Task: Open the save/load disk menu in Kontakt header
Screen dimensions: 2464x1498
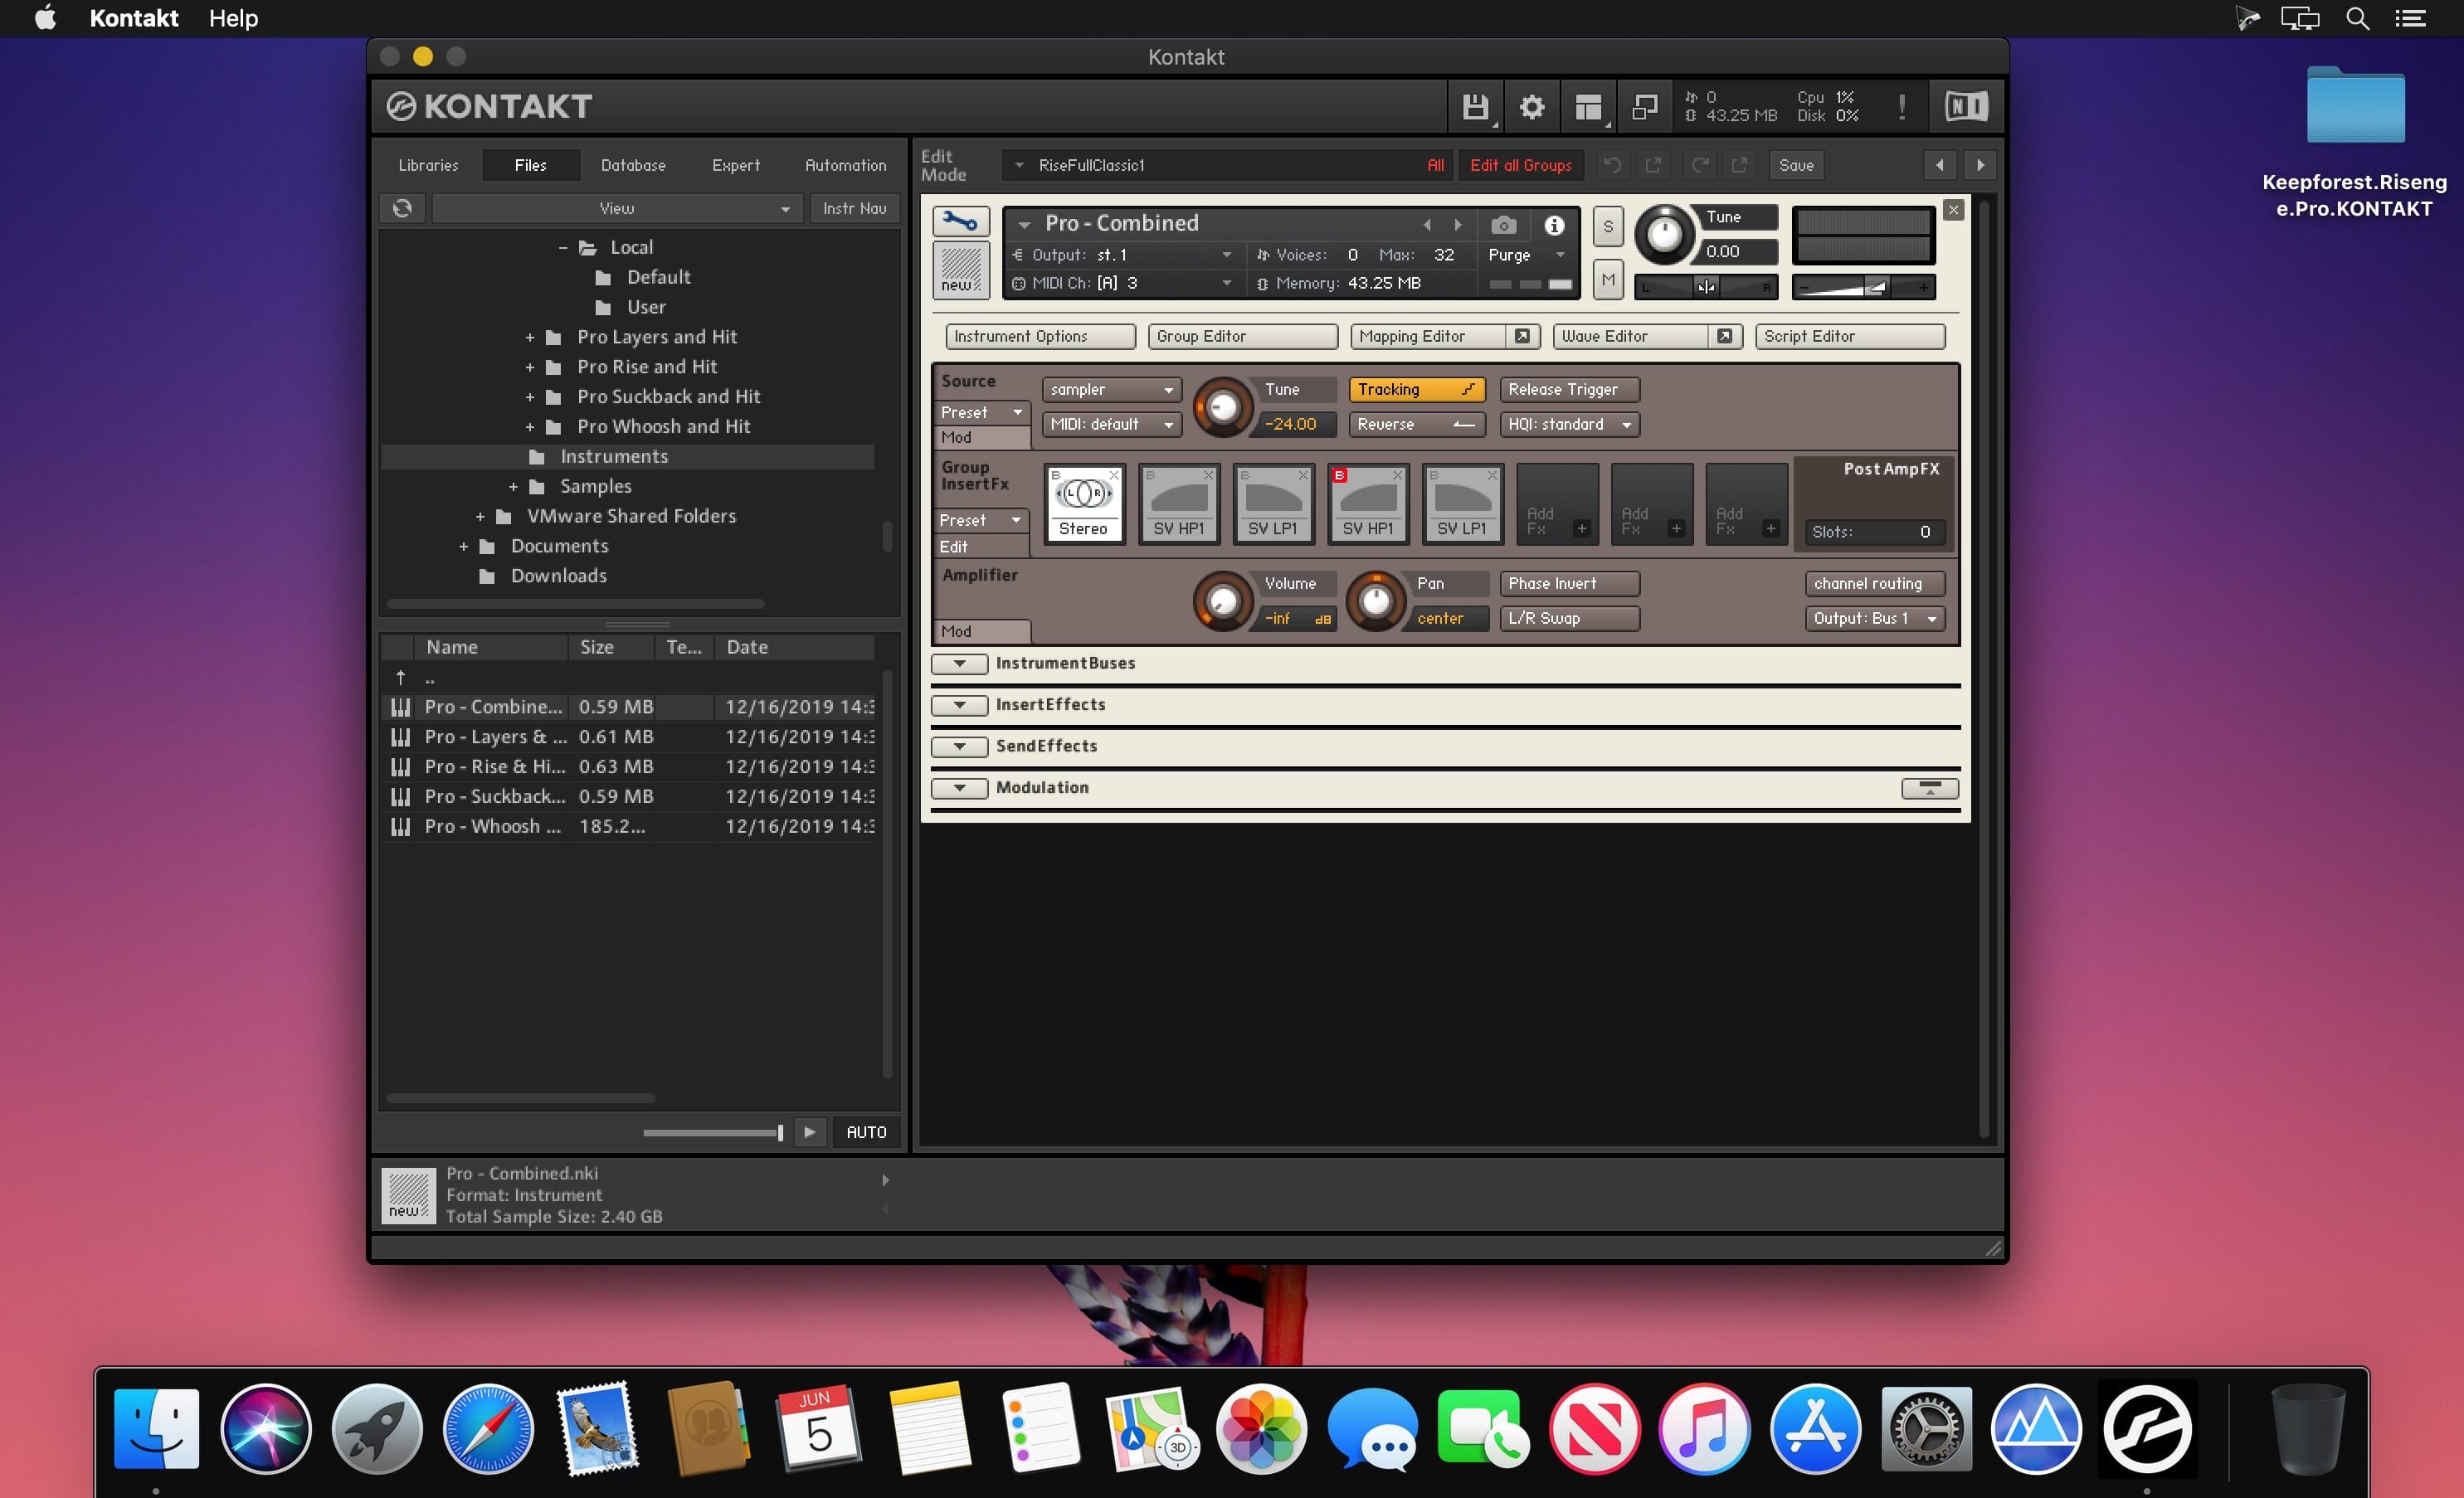Action: (1475, 106)
